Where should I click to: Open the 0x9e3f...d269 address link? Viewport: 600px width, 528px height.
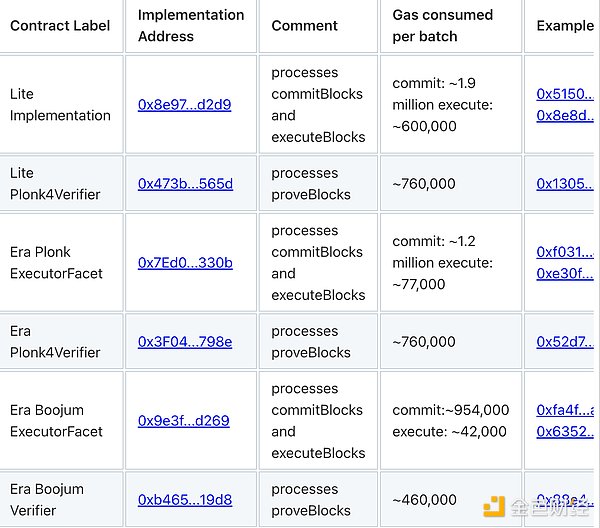[x=184, y=420]
